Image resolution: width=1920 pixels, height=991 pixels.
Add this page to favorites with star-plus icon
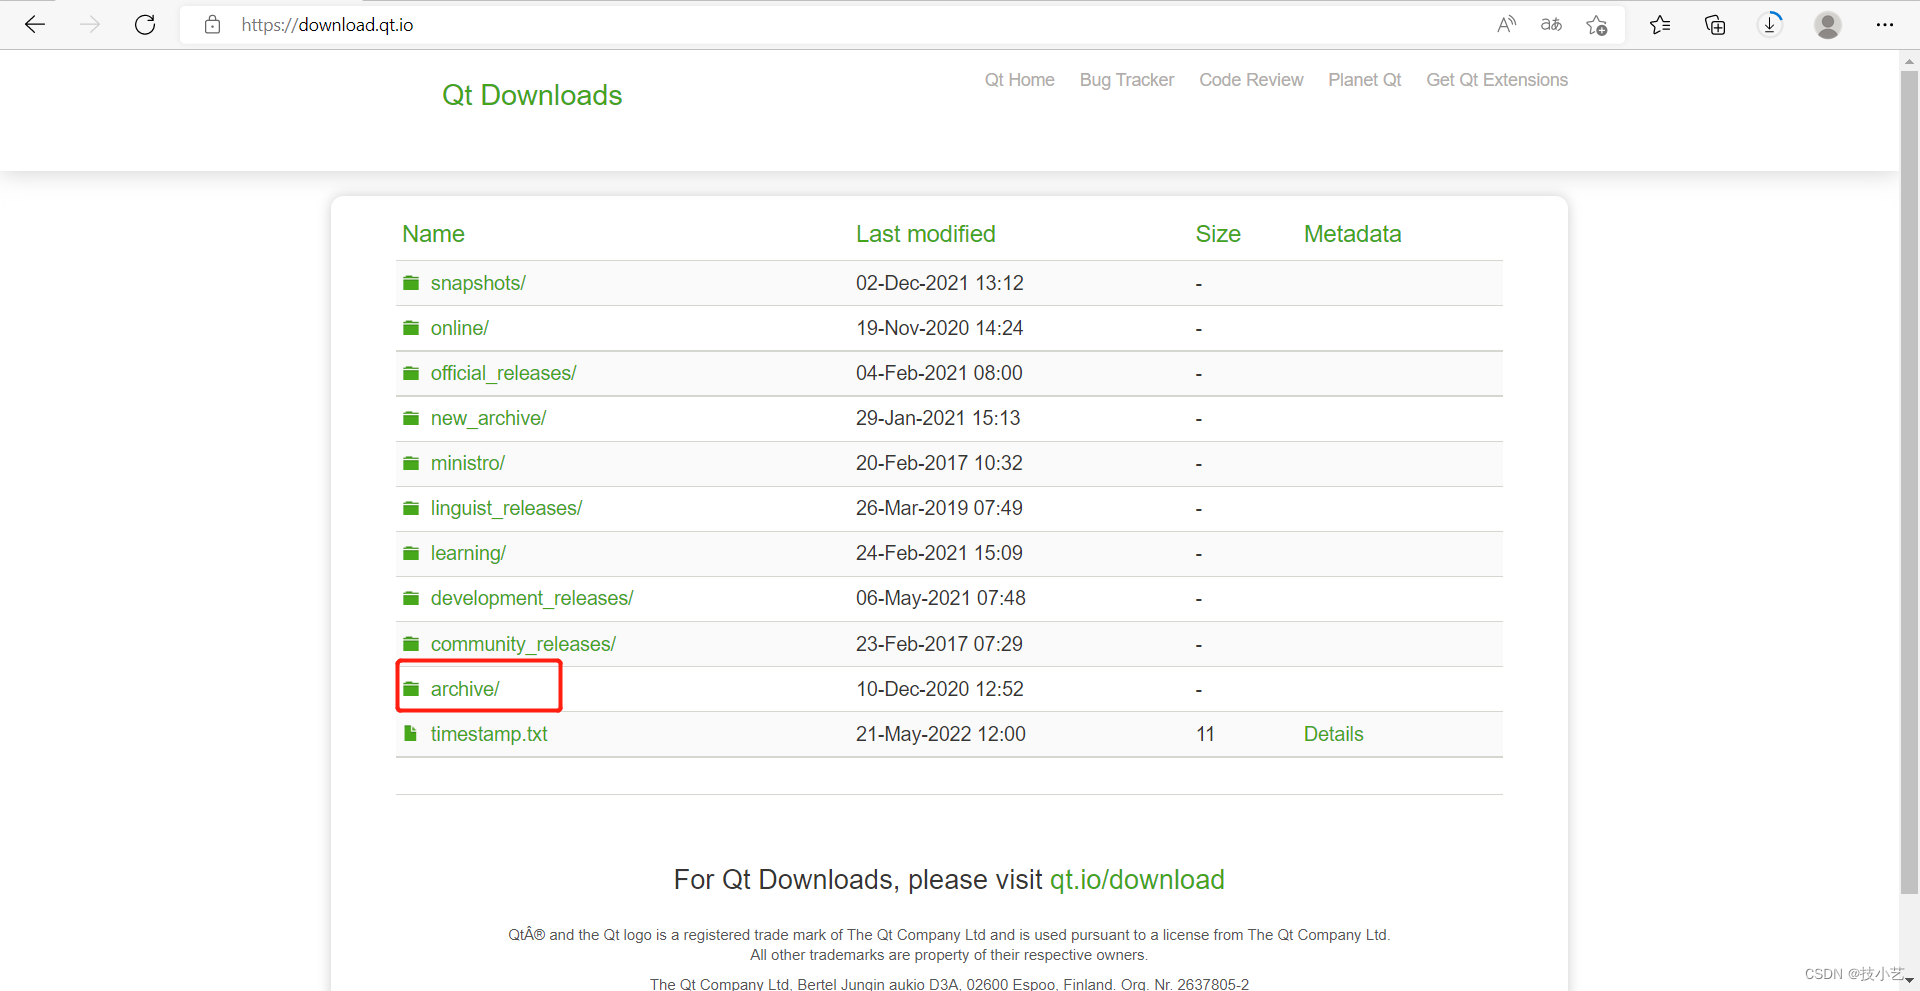click(x=1597, y=25)
